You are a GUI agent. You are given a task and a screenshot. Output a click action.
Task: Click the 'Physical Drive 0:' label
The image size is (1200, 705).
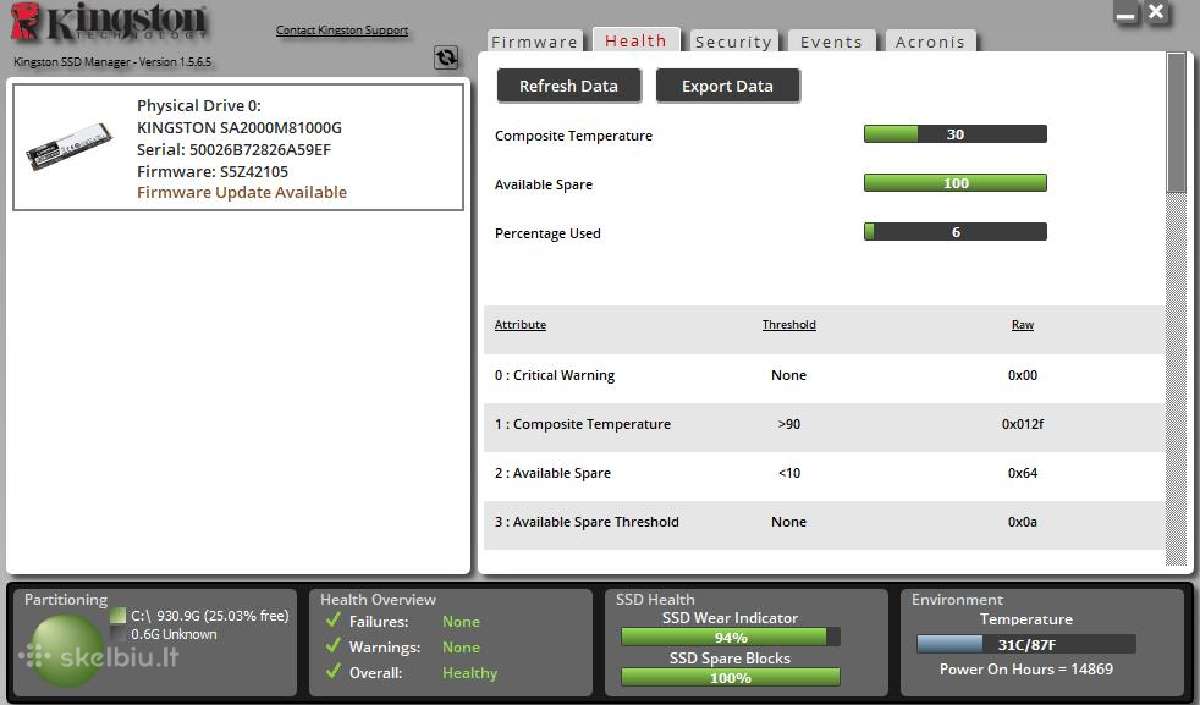click(x=199, y=105)
